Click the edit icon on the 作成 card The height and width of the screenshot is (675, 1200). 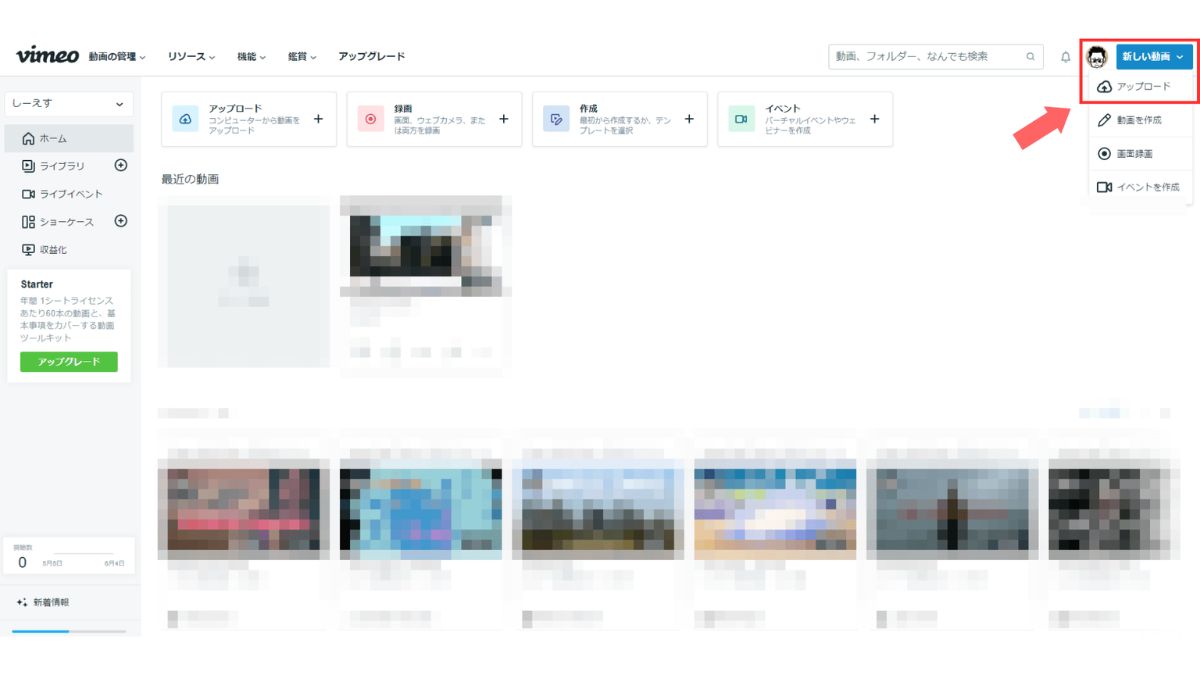556,119
